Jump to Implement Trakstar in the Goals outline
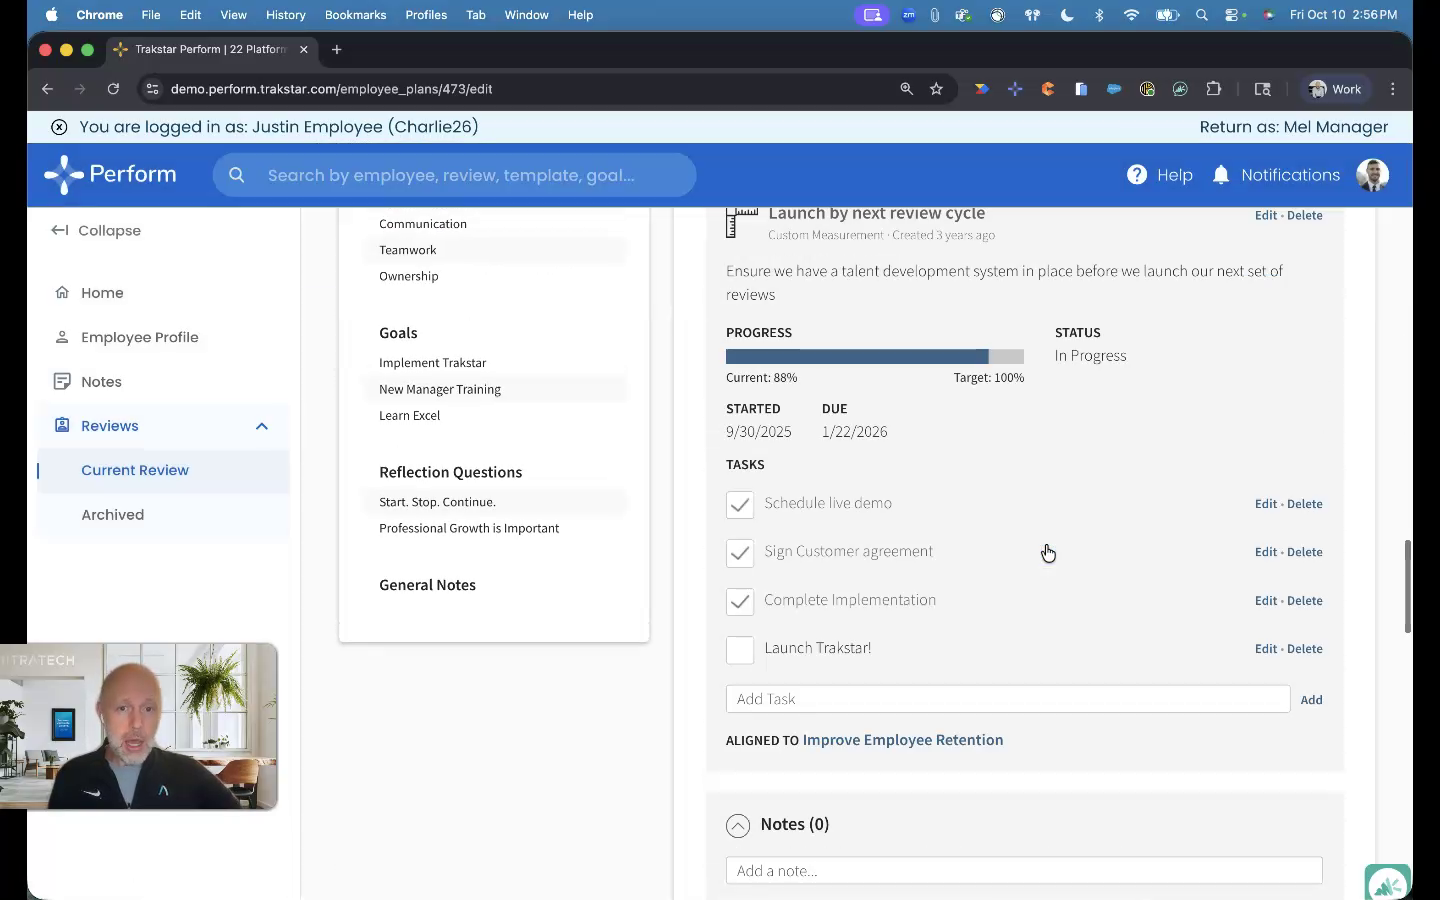Image resolution: width=1440 pixels, height=900 pixels. [433, 363]
